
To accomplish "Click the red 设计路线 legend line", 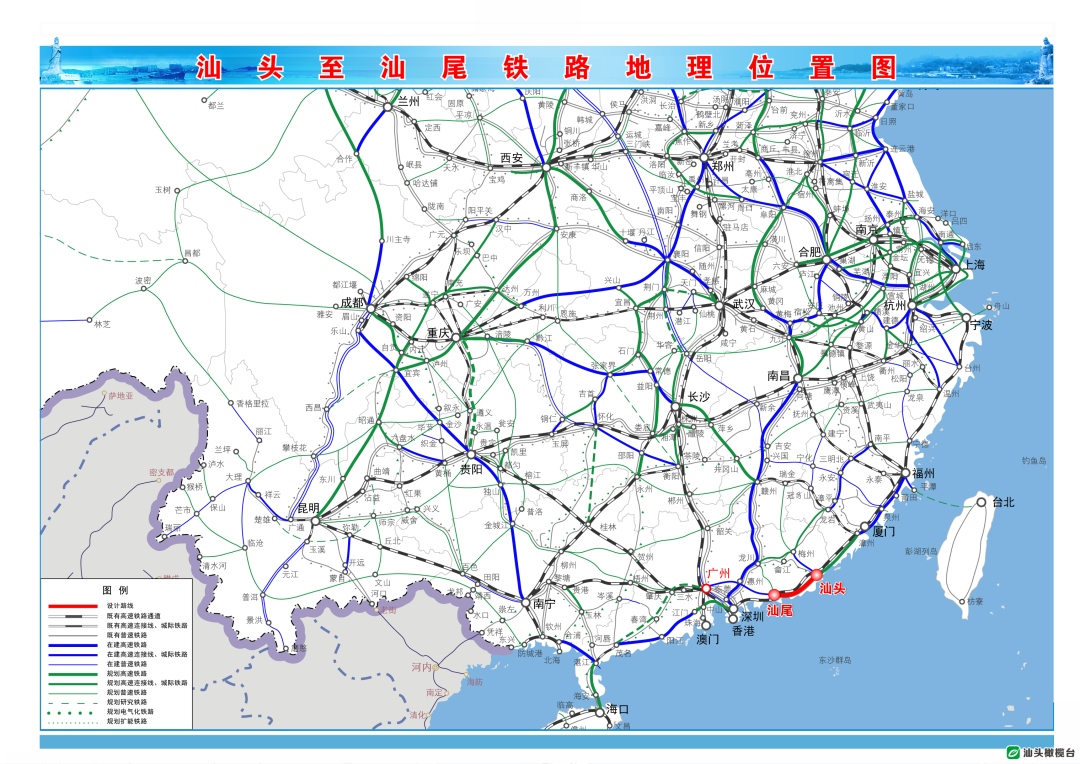I will tap(72, 606).
